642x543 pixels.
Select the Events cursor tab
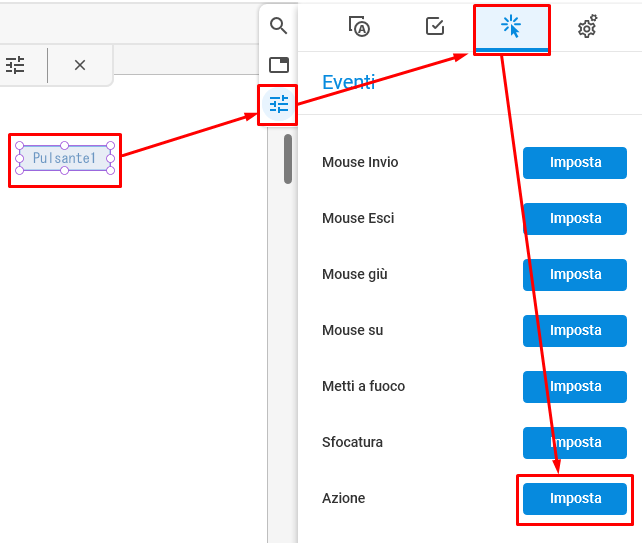[511, 27]
